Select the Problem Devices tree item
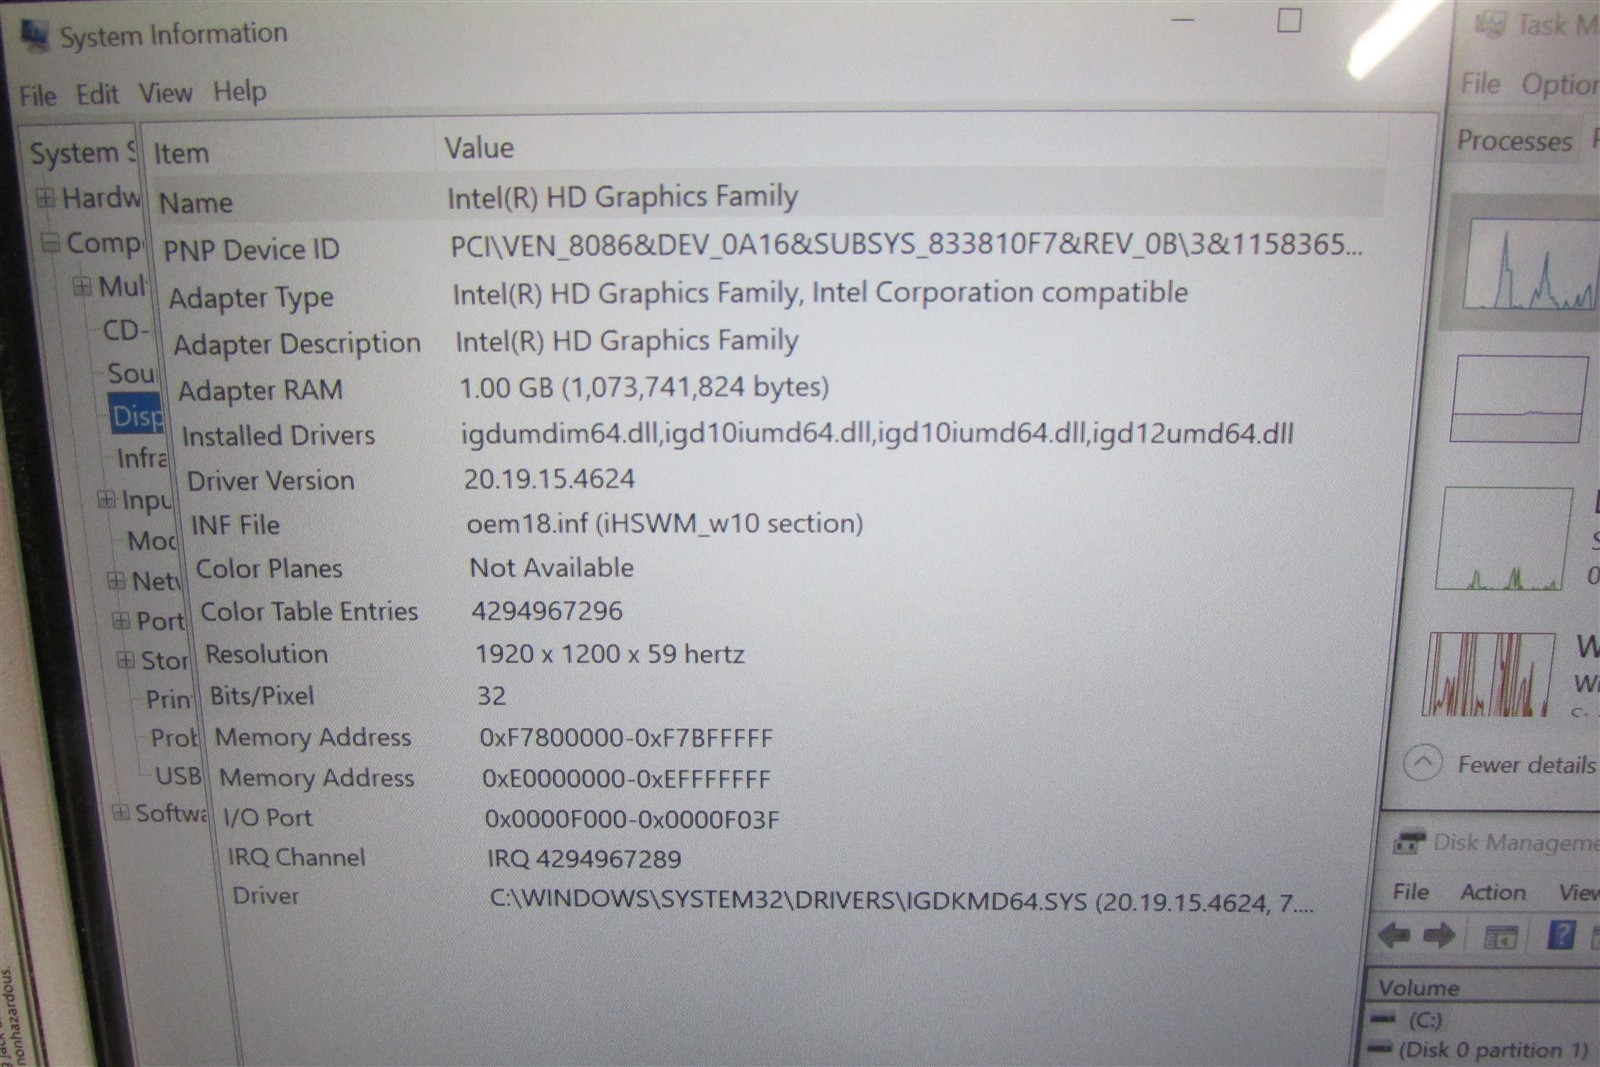 [x=174, y=738]
